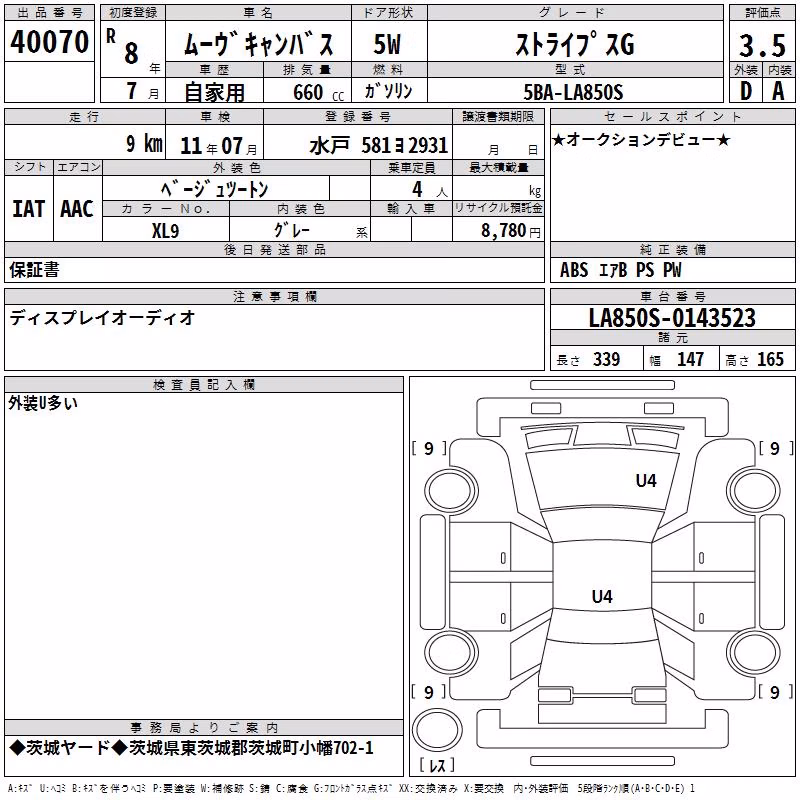The width and height of the screenshot is (800, 800).
Task: Click the equipment list ABS エアB PS PW
Action: 620,270
